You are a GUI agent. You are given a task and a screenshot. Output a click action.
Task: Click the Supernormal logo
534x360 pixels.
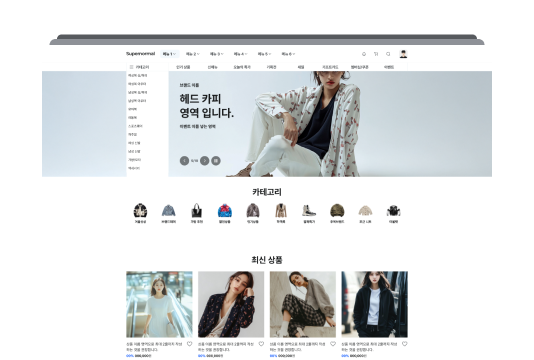(x=140, y=53)
